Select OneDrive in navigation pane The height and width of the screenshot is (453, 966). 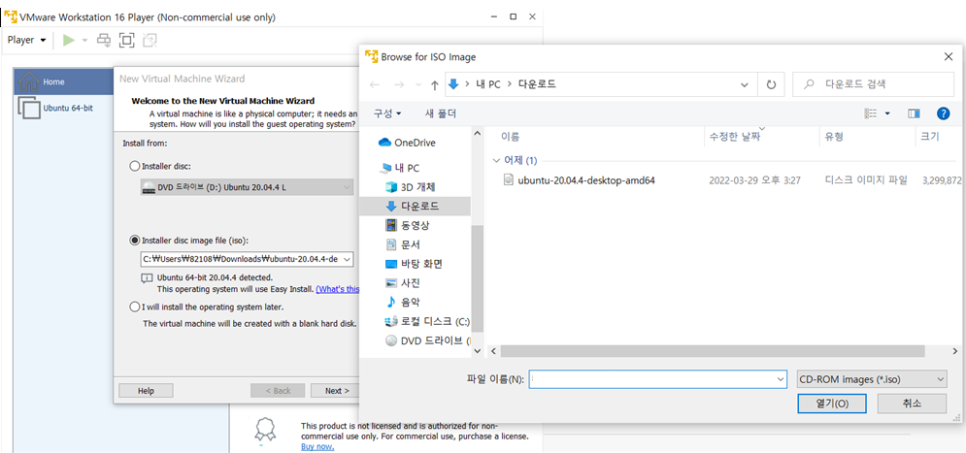[x=408, y=143]
